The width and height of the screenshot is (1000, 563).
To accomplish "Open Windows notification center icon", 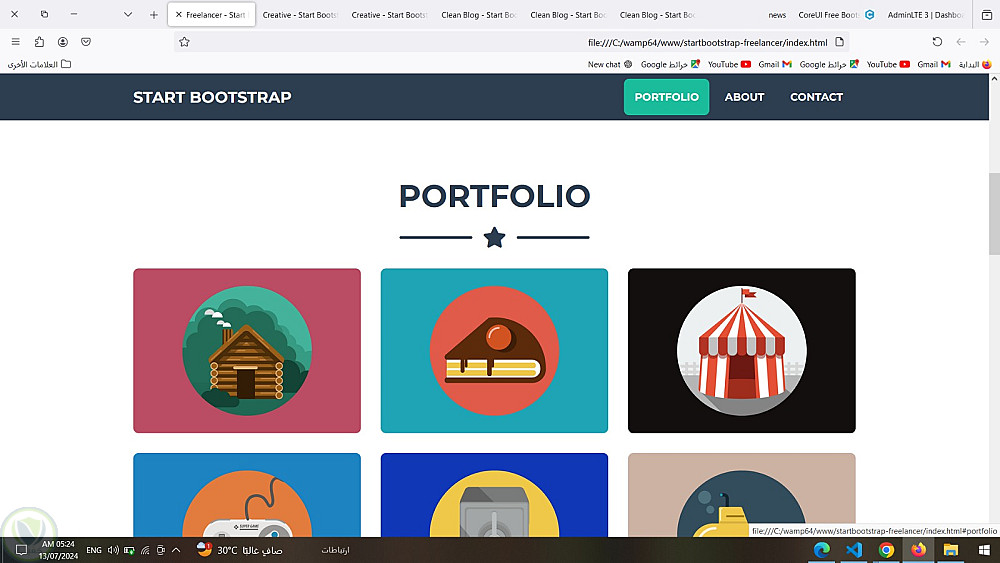I will [21, 550].
